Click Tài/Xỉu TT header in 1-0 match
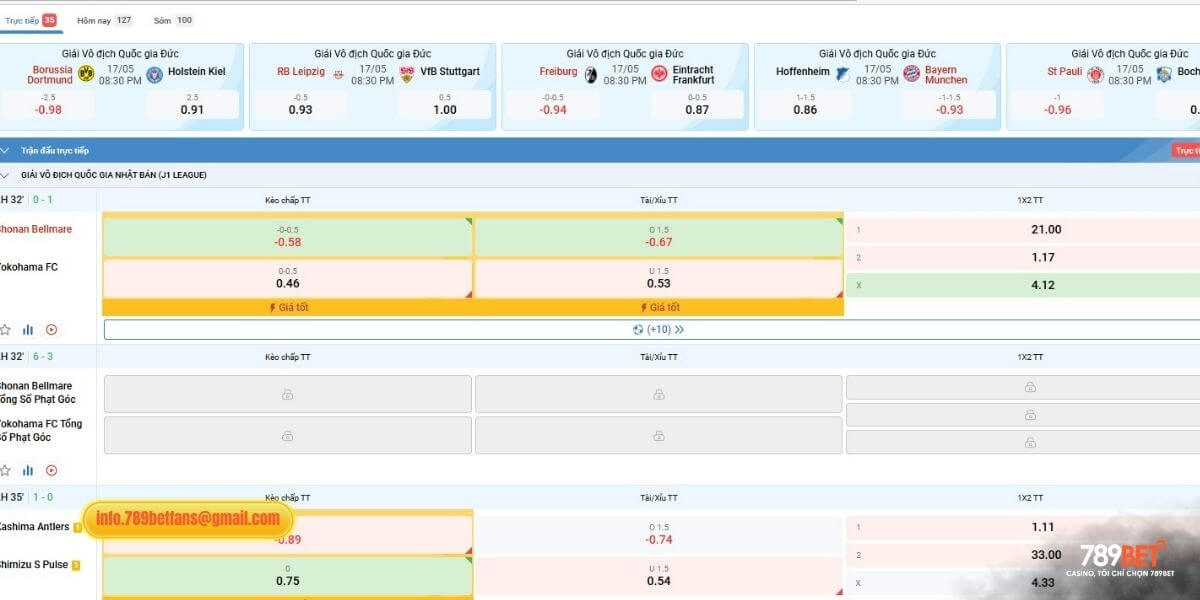 [x=659, y=497]
